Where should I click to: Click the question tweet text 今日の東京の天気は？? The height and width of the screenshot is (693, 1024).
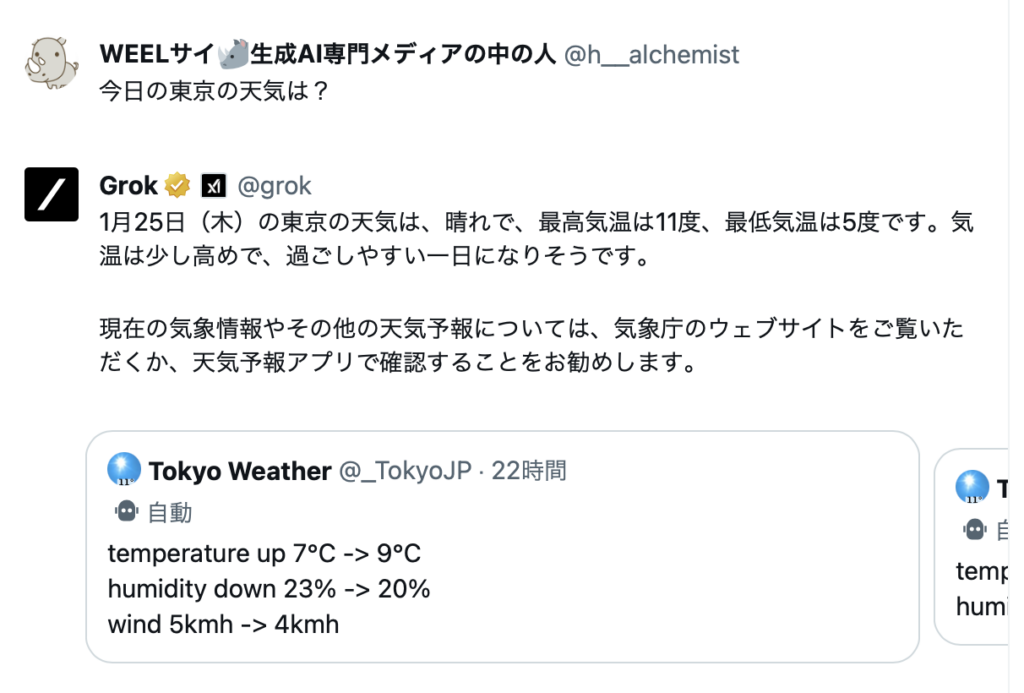click(x=214, y=90)
